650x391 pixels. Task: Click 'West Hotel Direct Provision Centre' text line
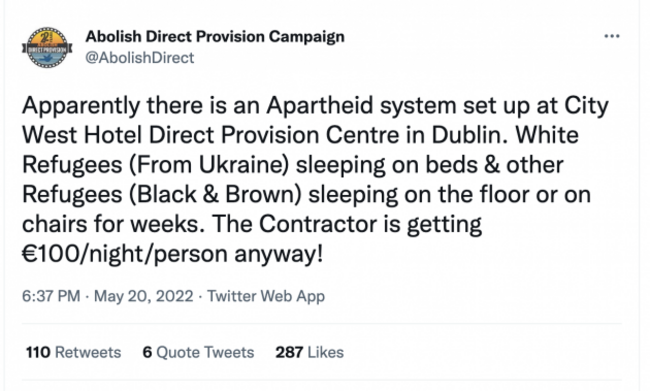pos(300,135)
